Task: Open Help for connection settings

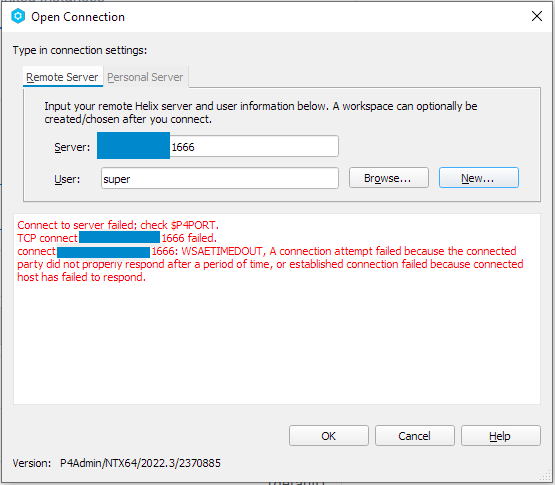Action: coord(500,435)
